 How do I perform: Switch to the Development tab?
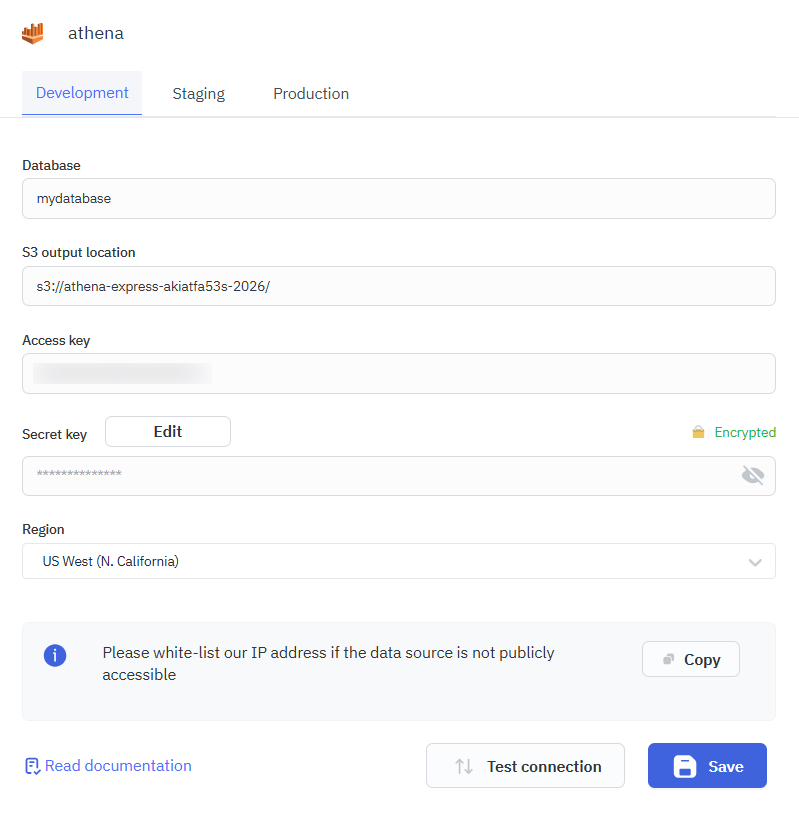[82, 93]
